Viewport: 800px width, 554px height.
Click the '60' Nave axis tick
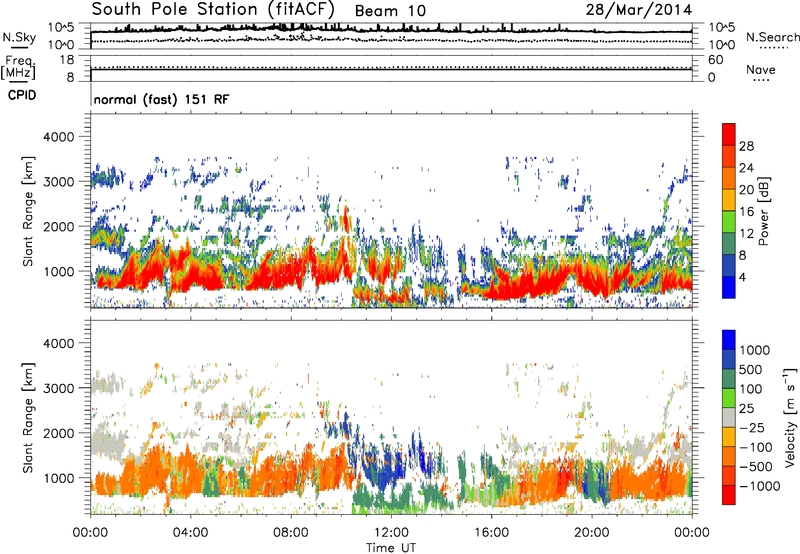tap(715, 60)
